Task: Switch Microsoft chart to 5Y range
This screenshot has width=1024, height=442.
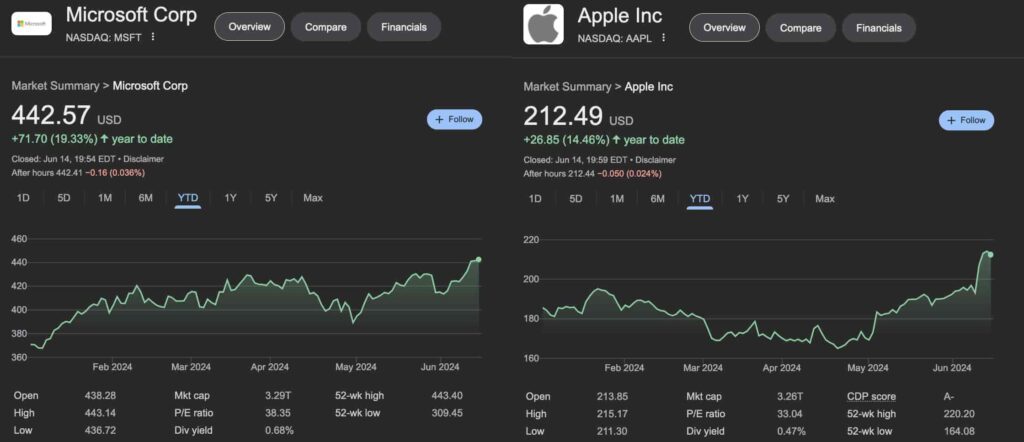Action: pos(271,198)
